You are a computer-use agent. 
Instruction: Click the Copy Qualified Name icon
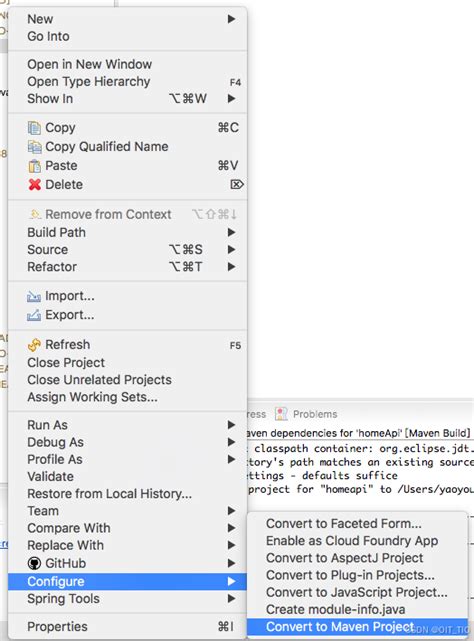(x=34, y=147)
